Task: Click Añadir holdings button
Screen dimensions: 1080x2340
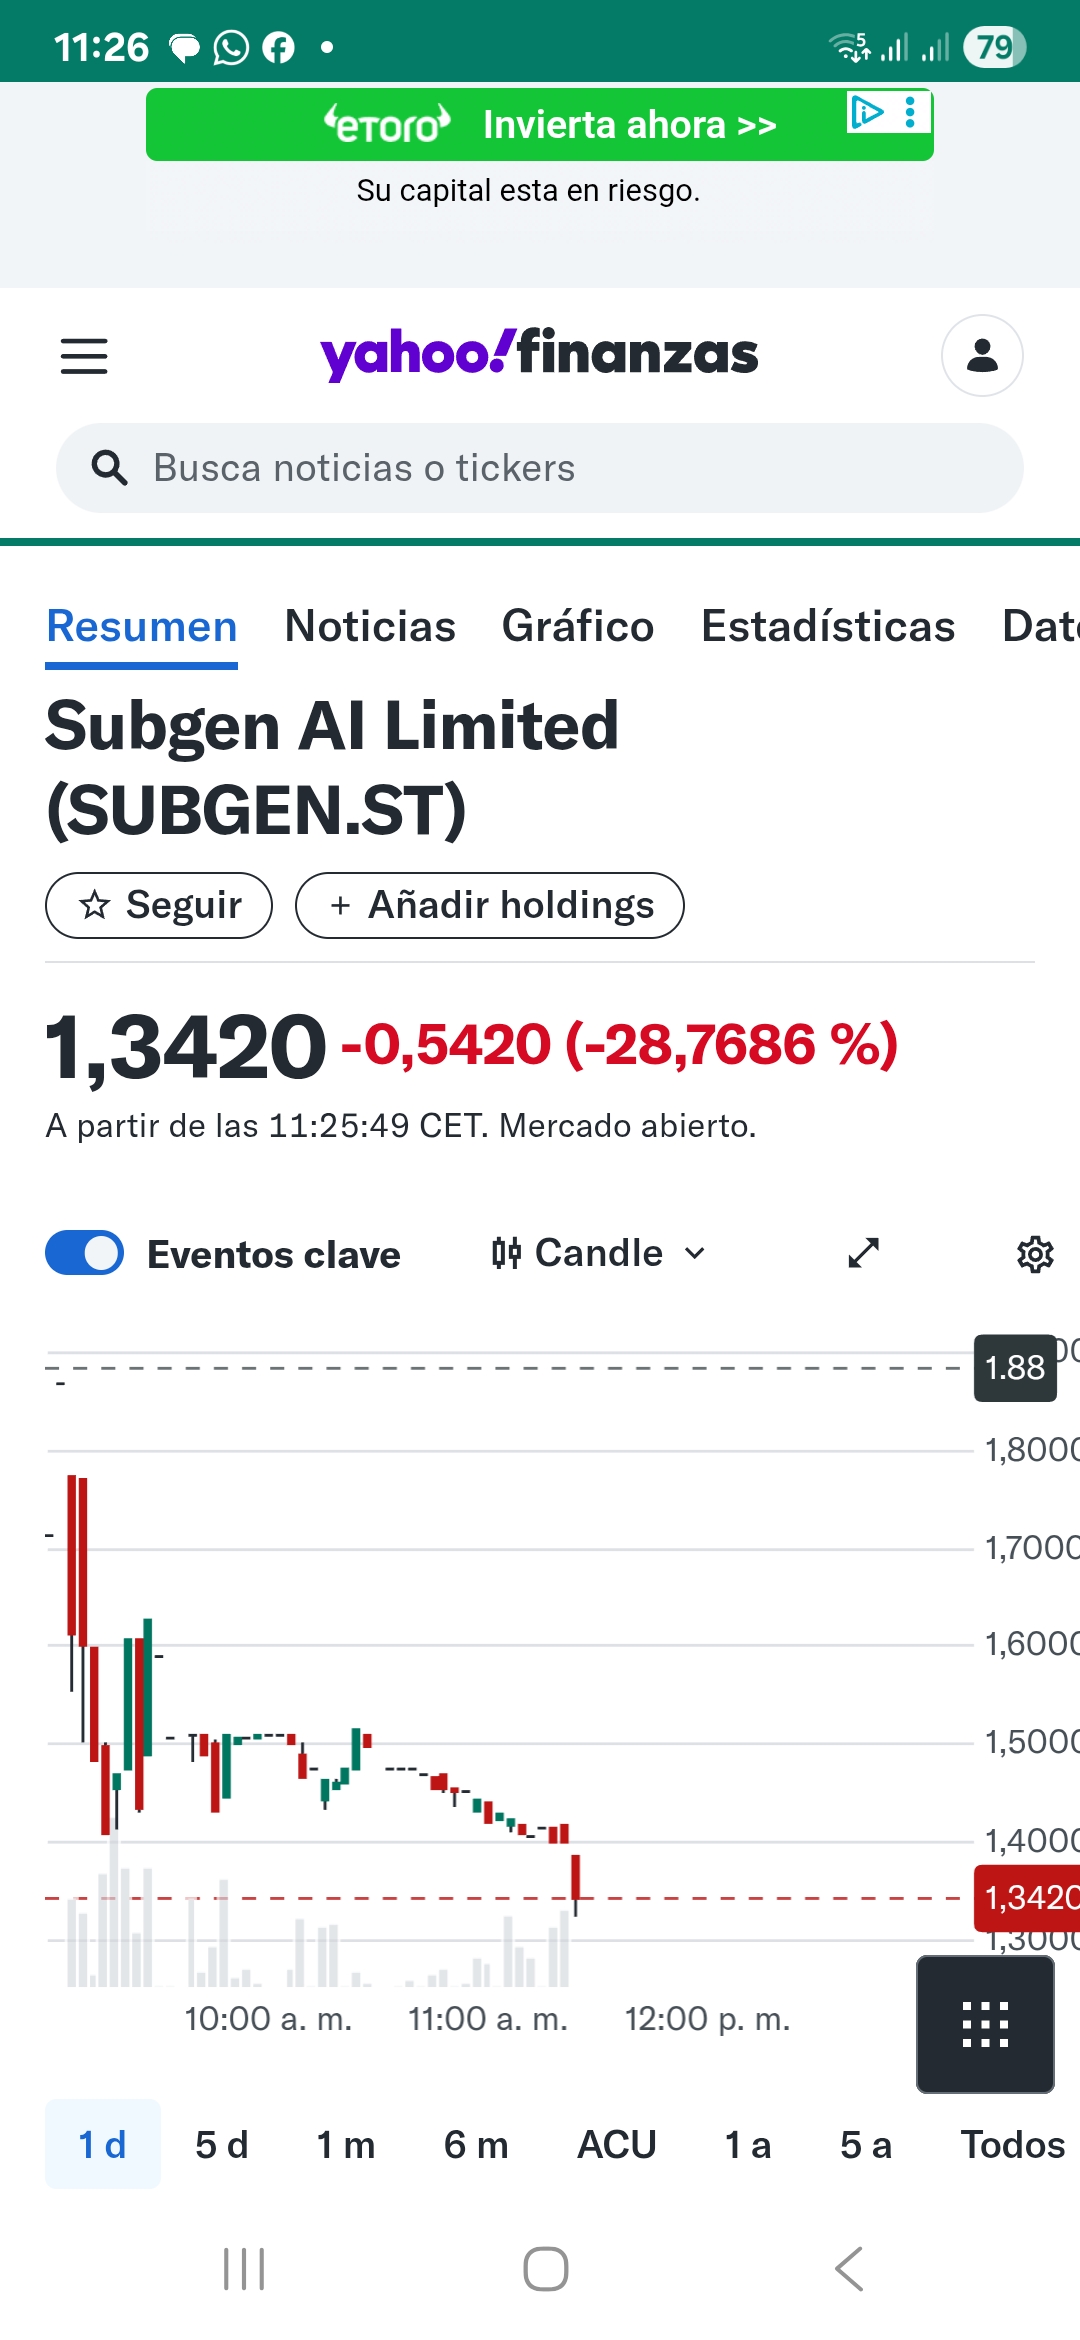Action: coord(490,905)
